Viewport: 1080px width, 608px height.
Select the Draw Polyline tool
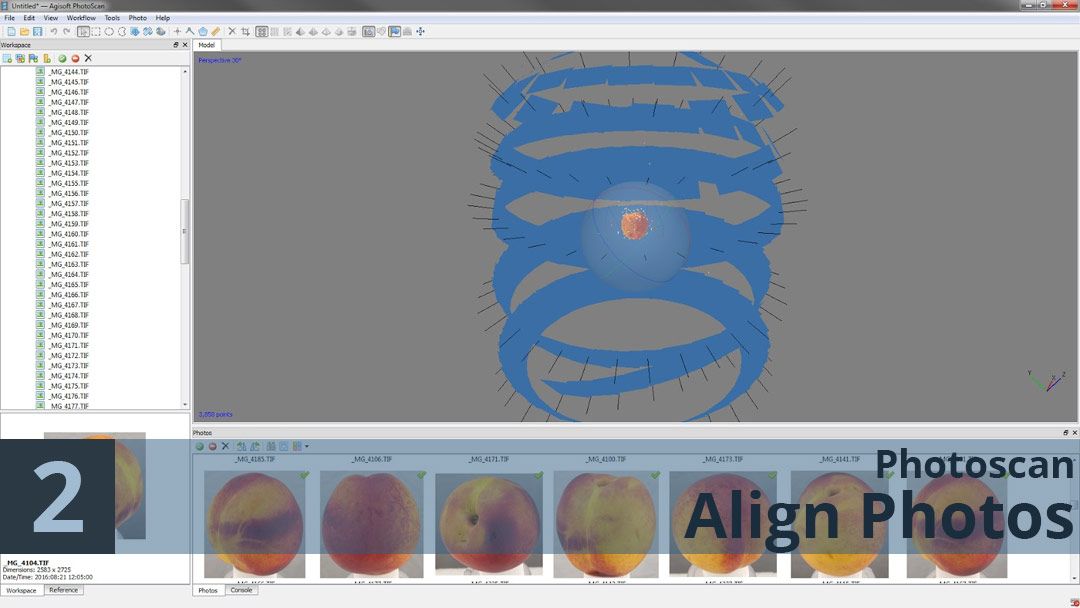(x=190, y=32)
